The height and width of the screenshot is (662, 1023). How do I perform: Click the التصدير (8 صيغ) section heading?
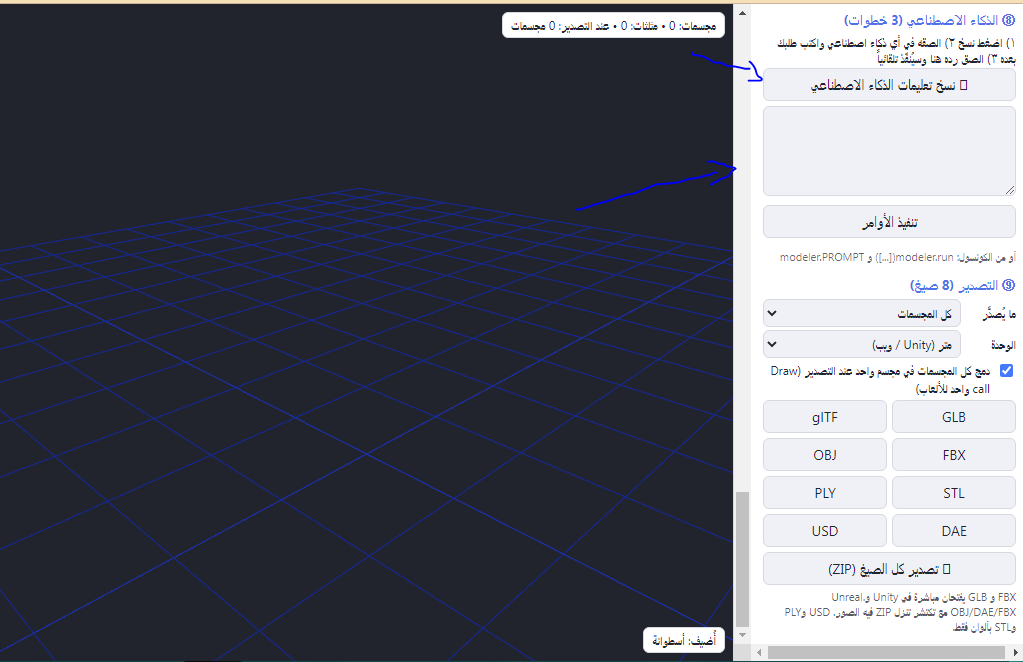(x=962, y=286)
